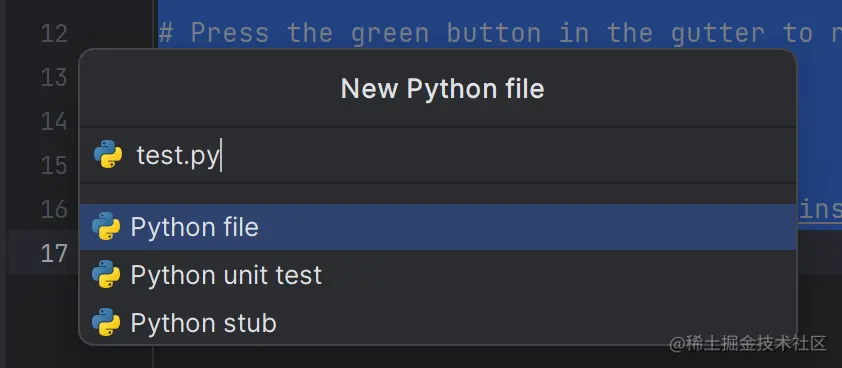Focus the test.py file name field
This screenshot has width=842, height=368.
pyautogui.click(x=438, y=155)
